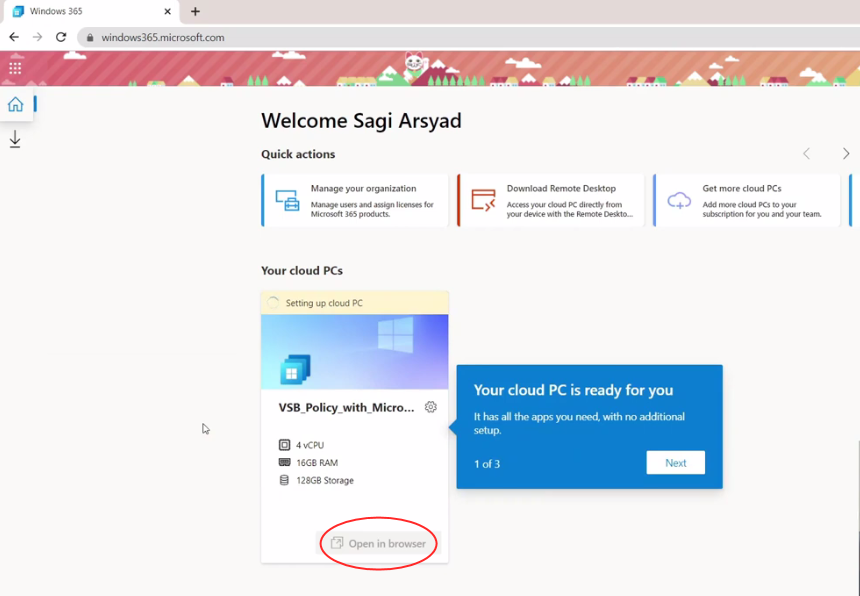This screenshot has height=596, width=860.
Task: Click the VSB_Policy_with_Micro... PC name
Action: pos(347,407)
